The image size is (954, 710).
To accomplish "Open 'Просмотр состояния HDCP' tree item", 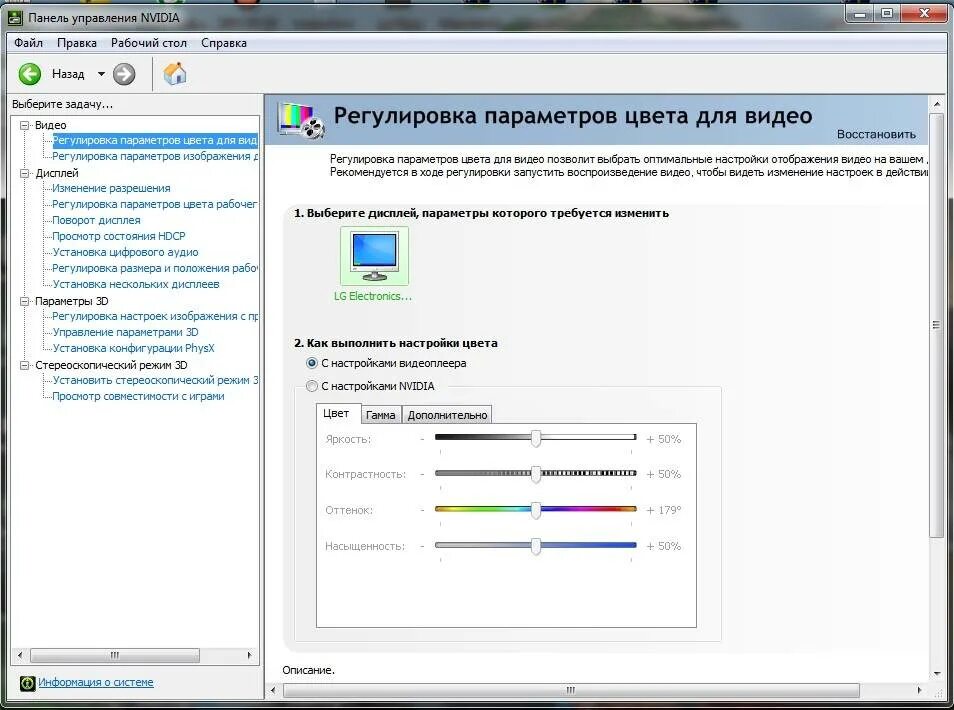I will (119, 236).
